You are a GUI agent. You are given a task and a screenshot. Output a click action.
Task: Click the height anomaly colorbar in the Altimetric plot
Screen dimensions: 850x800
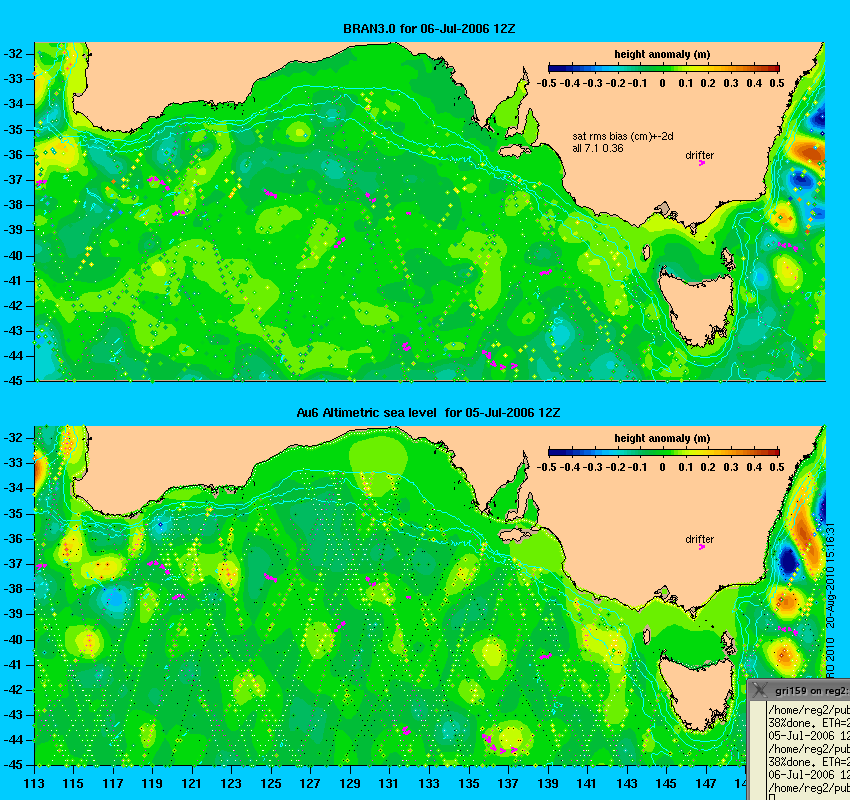(x=664, y=452)
